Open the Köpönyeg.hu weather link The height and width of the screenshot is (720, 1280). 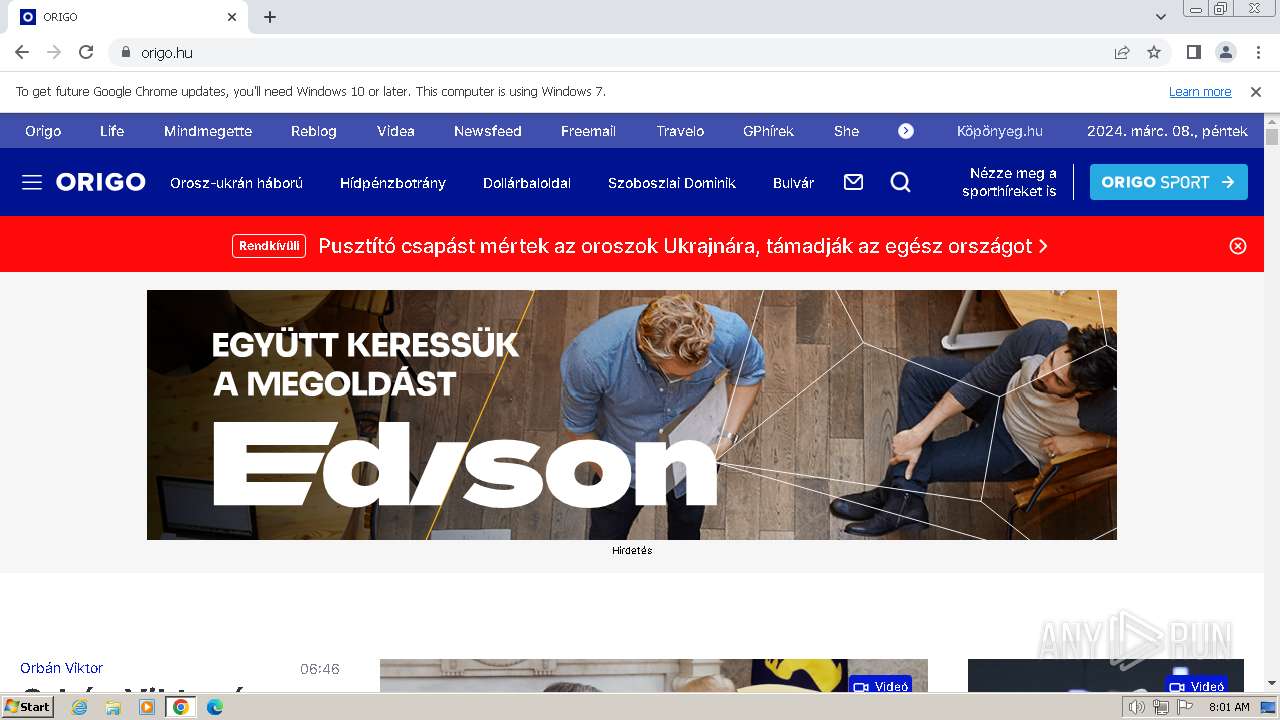tap(1000, 131)
